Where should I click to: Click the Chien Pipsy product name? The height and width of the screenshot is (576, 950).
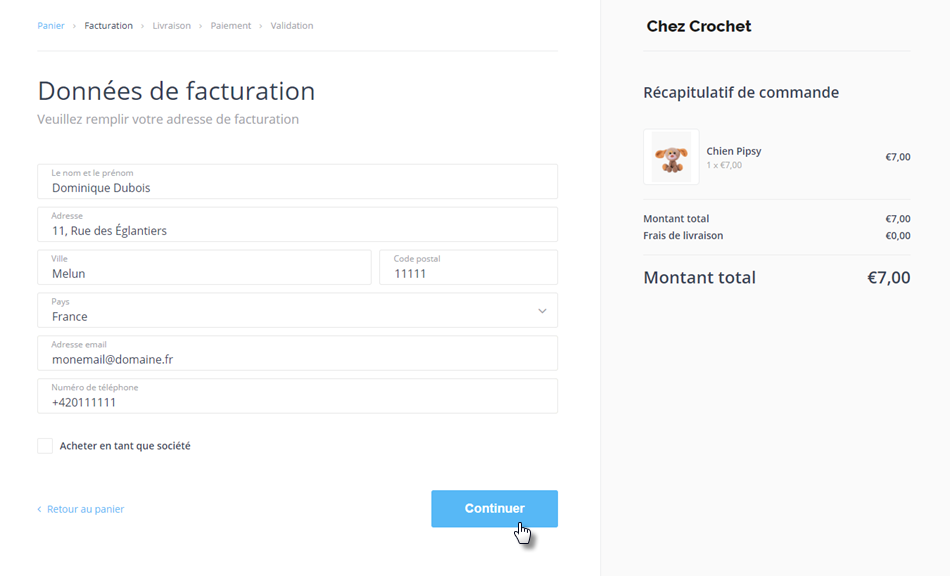click(734, 151)
